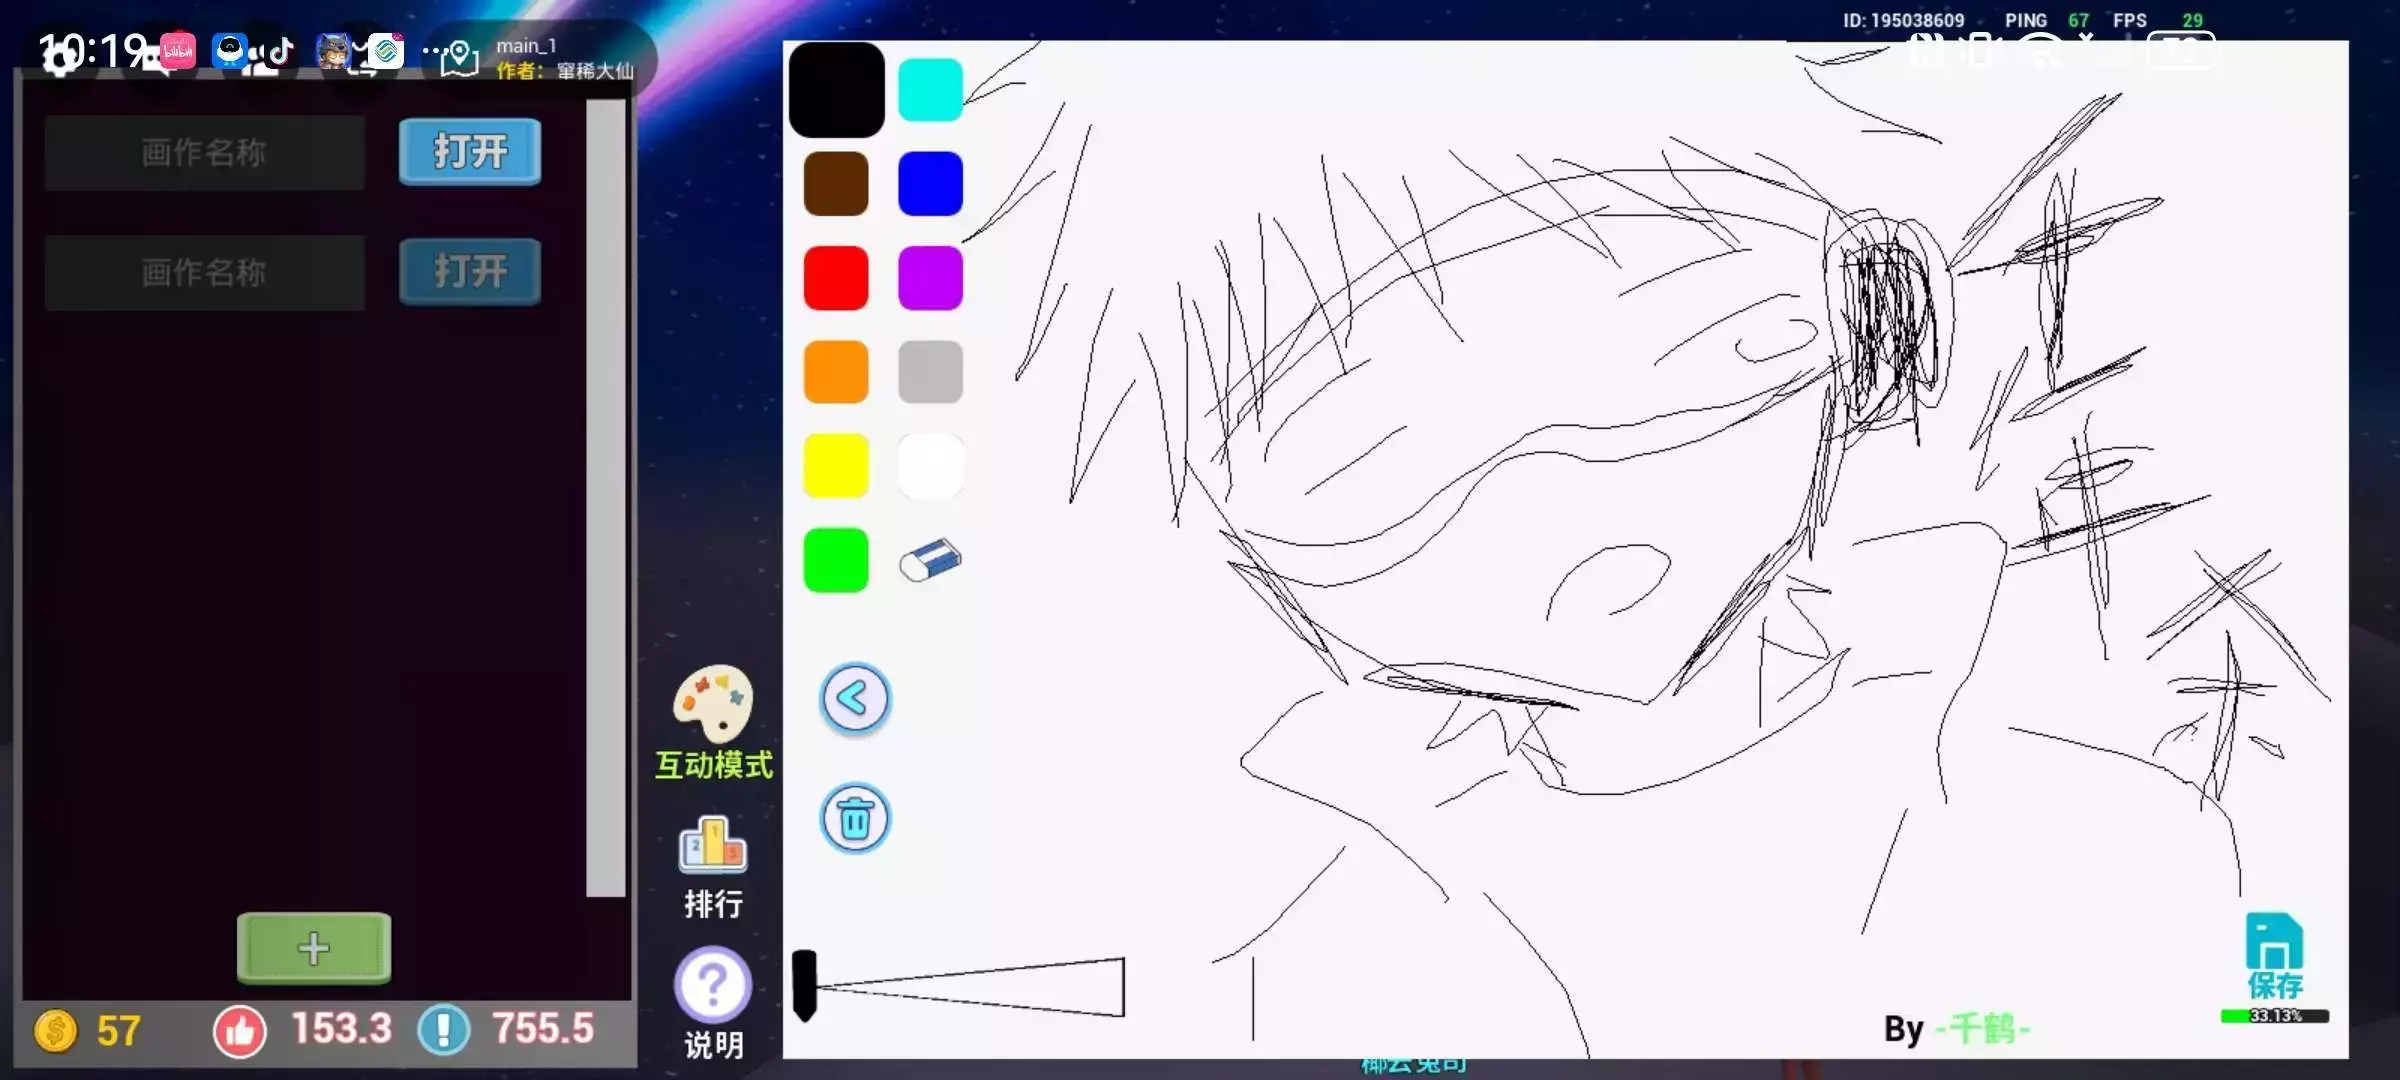Click the trash can clear icon
Screen dimensions: 2400x1080
pos(855,819)
